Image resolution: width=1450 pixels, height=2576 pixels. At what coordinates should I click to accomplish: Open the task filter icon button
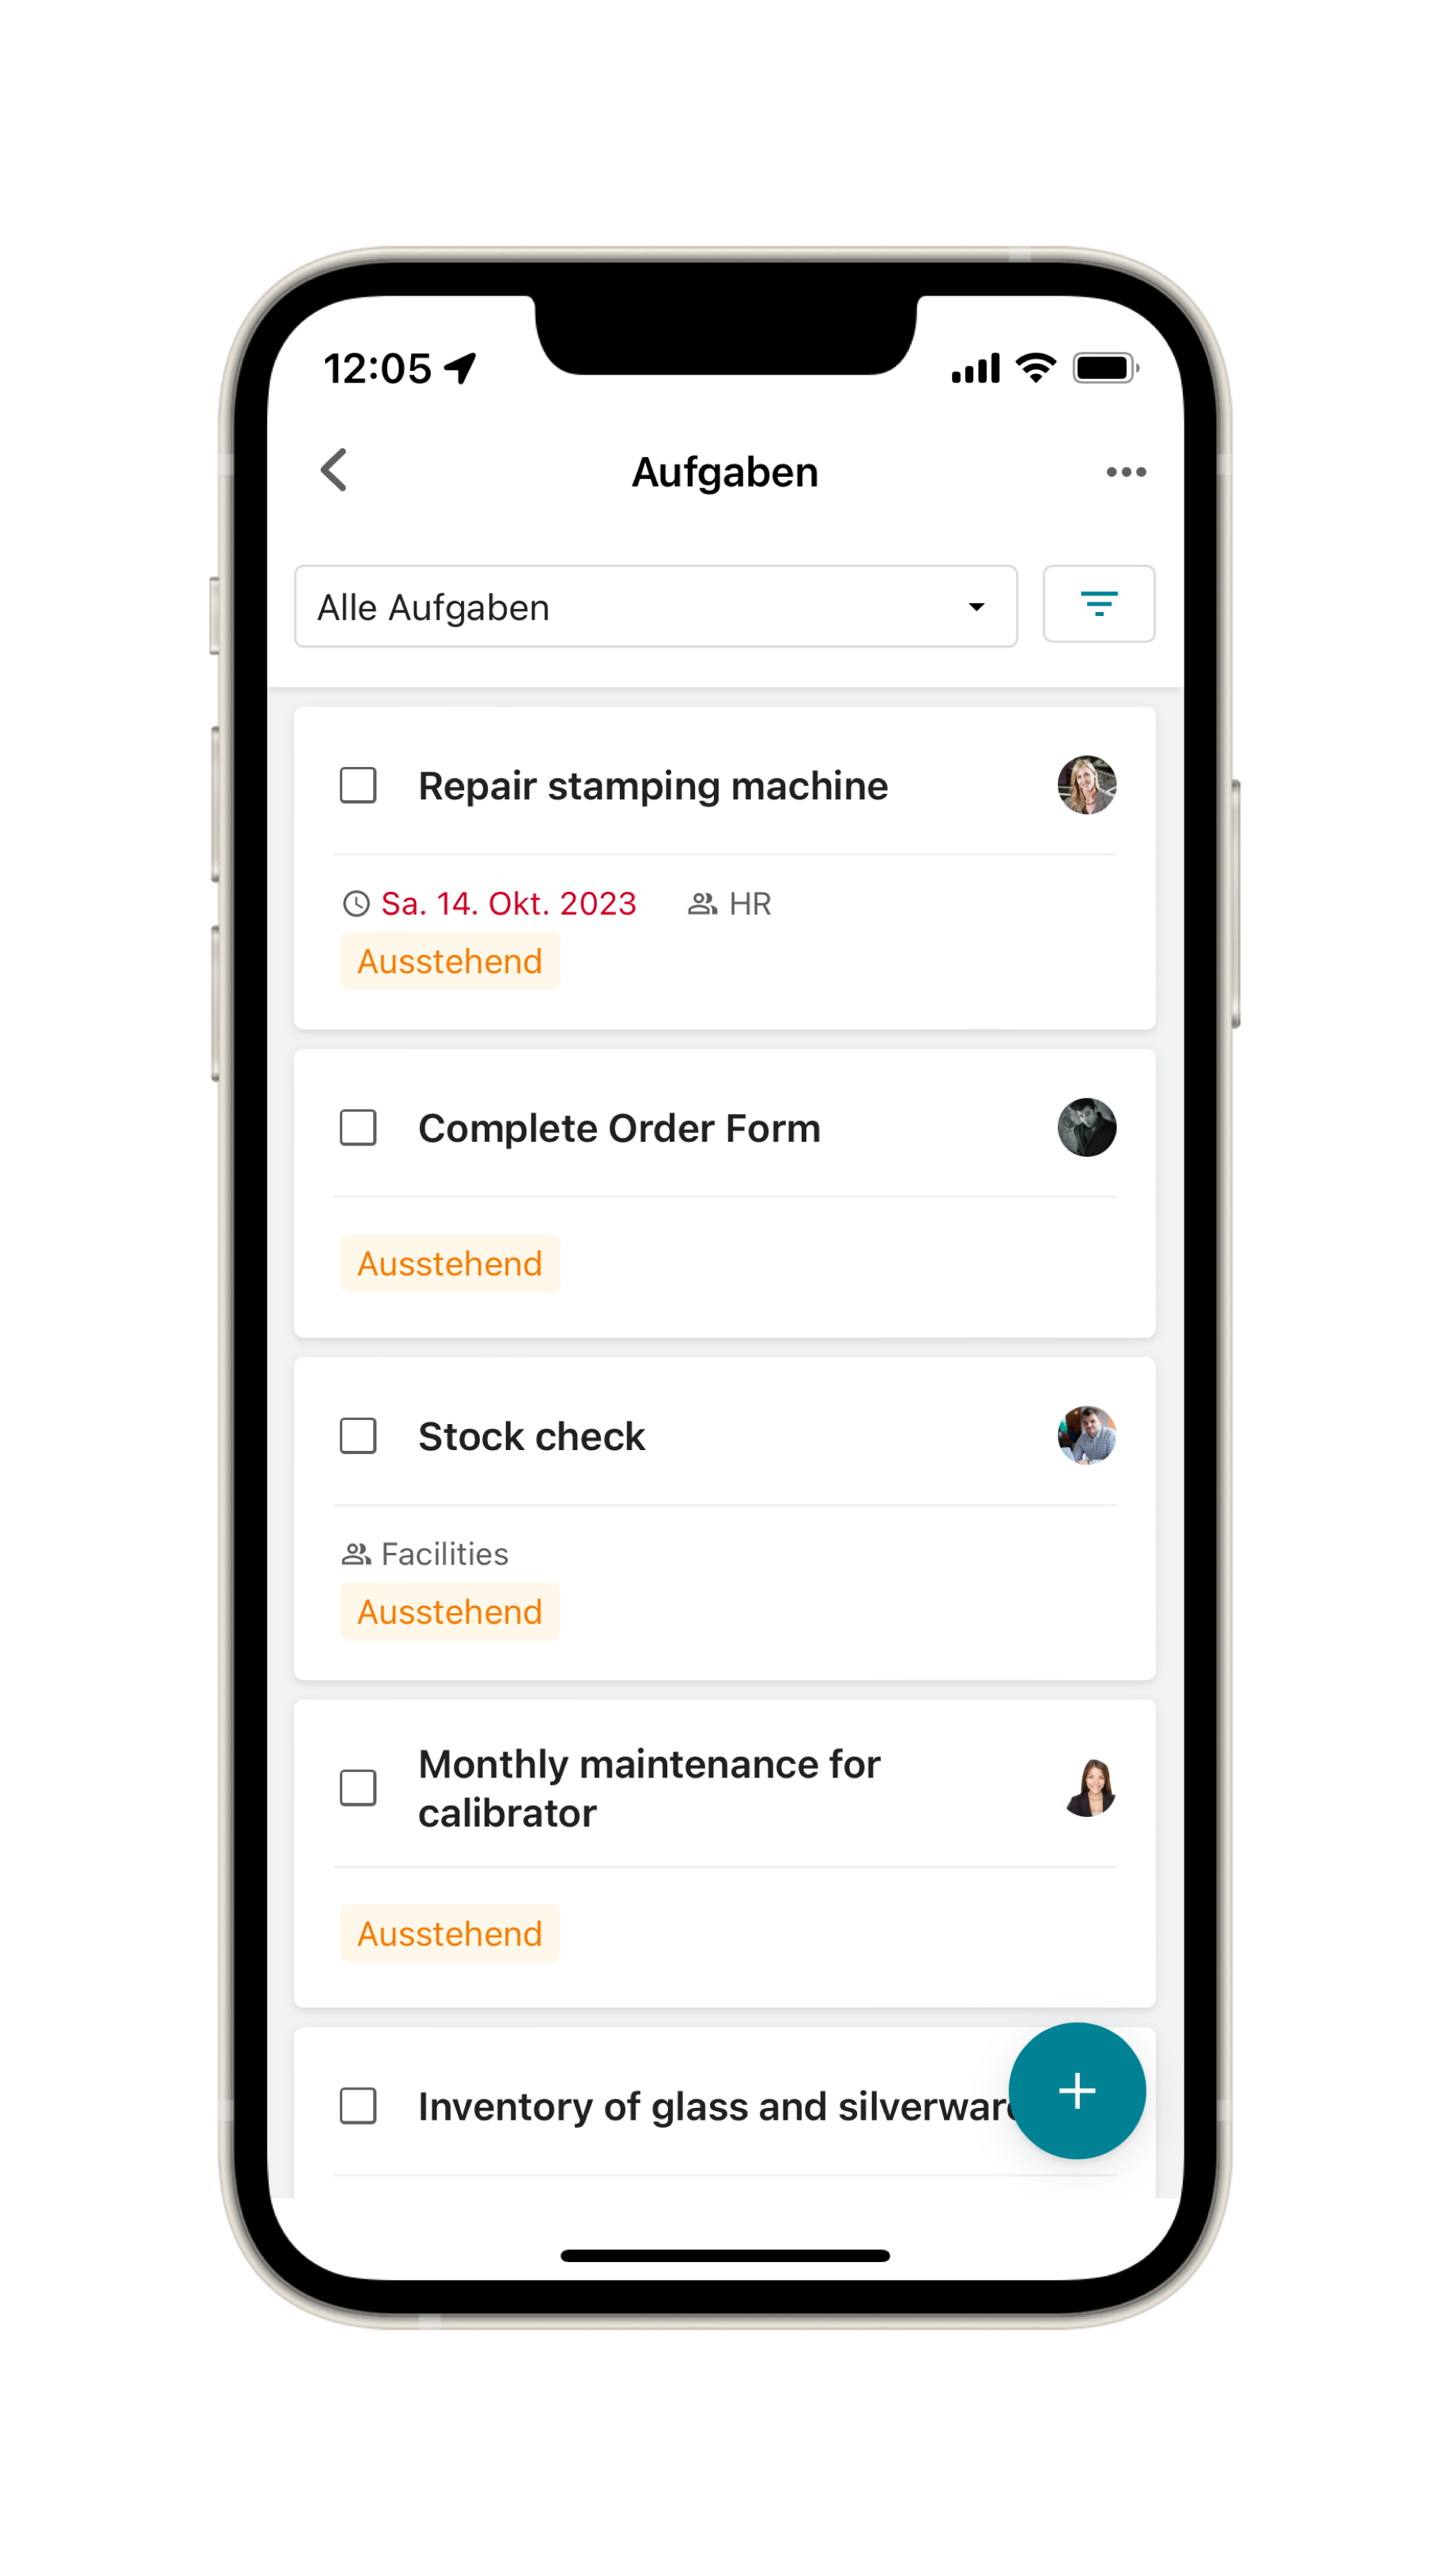(x=1099, y=603)
